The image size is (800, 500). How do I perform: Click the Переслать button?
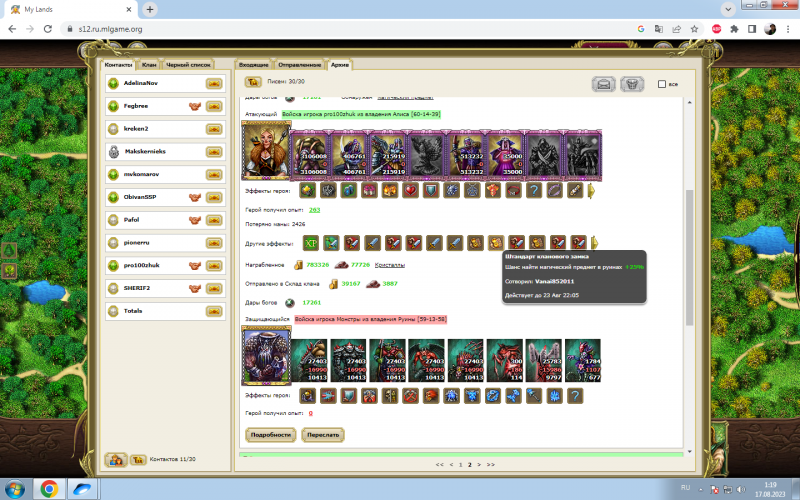click(323, 435)
